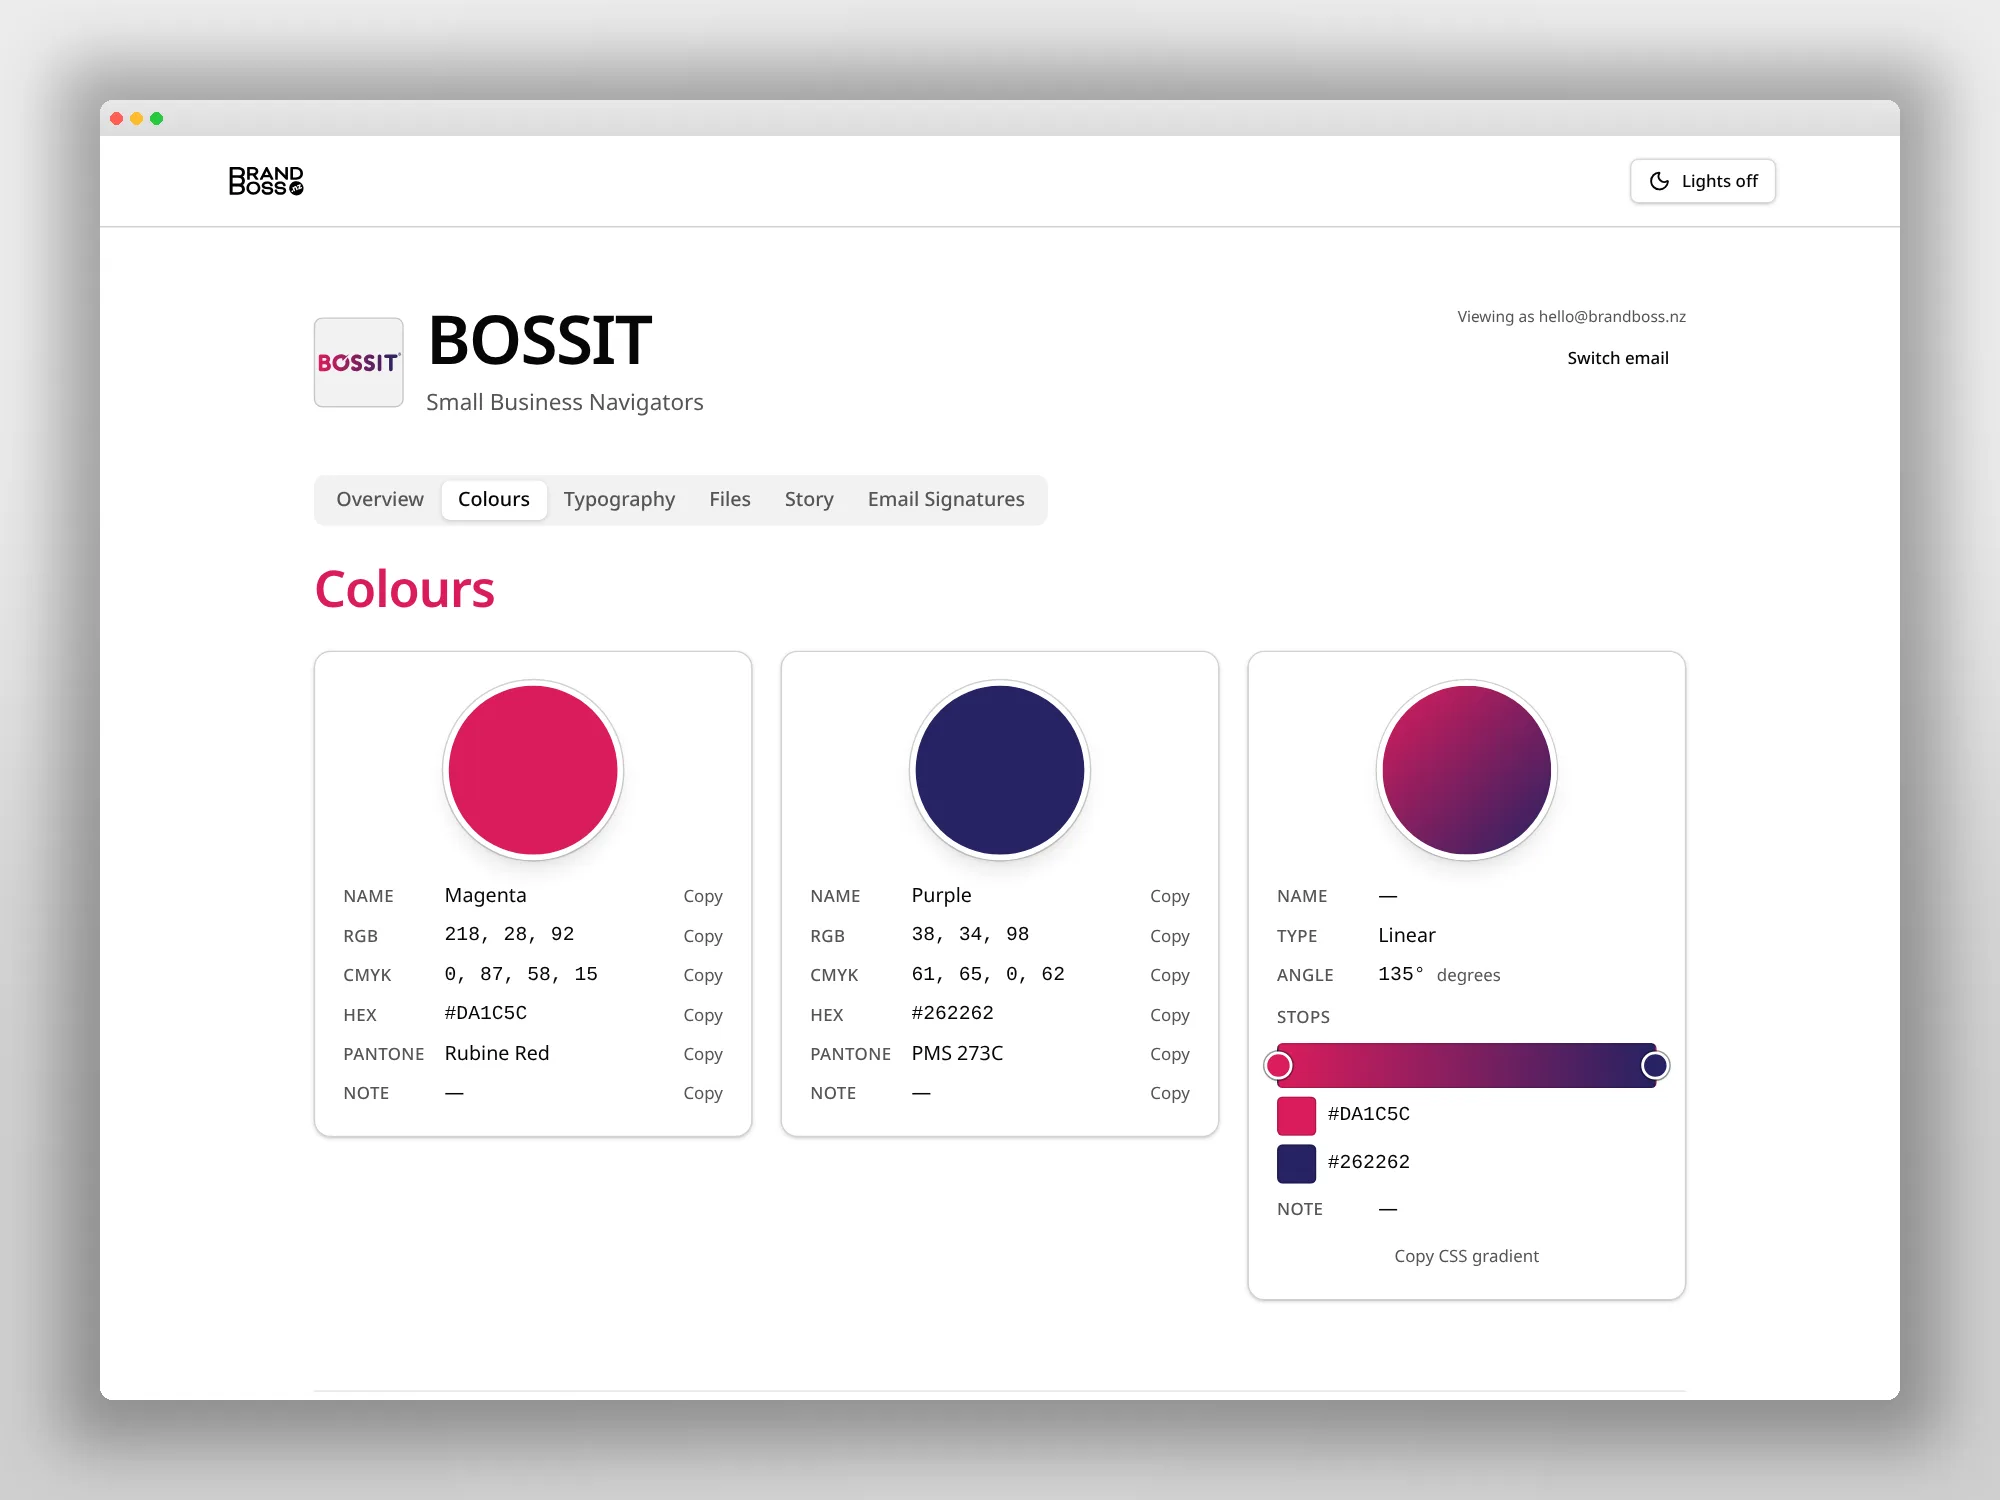Viewport: 2000px width, 1500px height.
Task: Copy the #262262 hex in Purple card
Action: point(1169,1015)
